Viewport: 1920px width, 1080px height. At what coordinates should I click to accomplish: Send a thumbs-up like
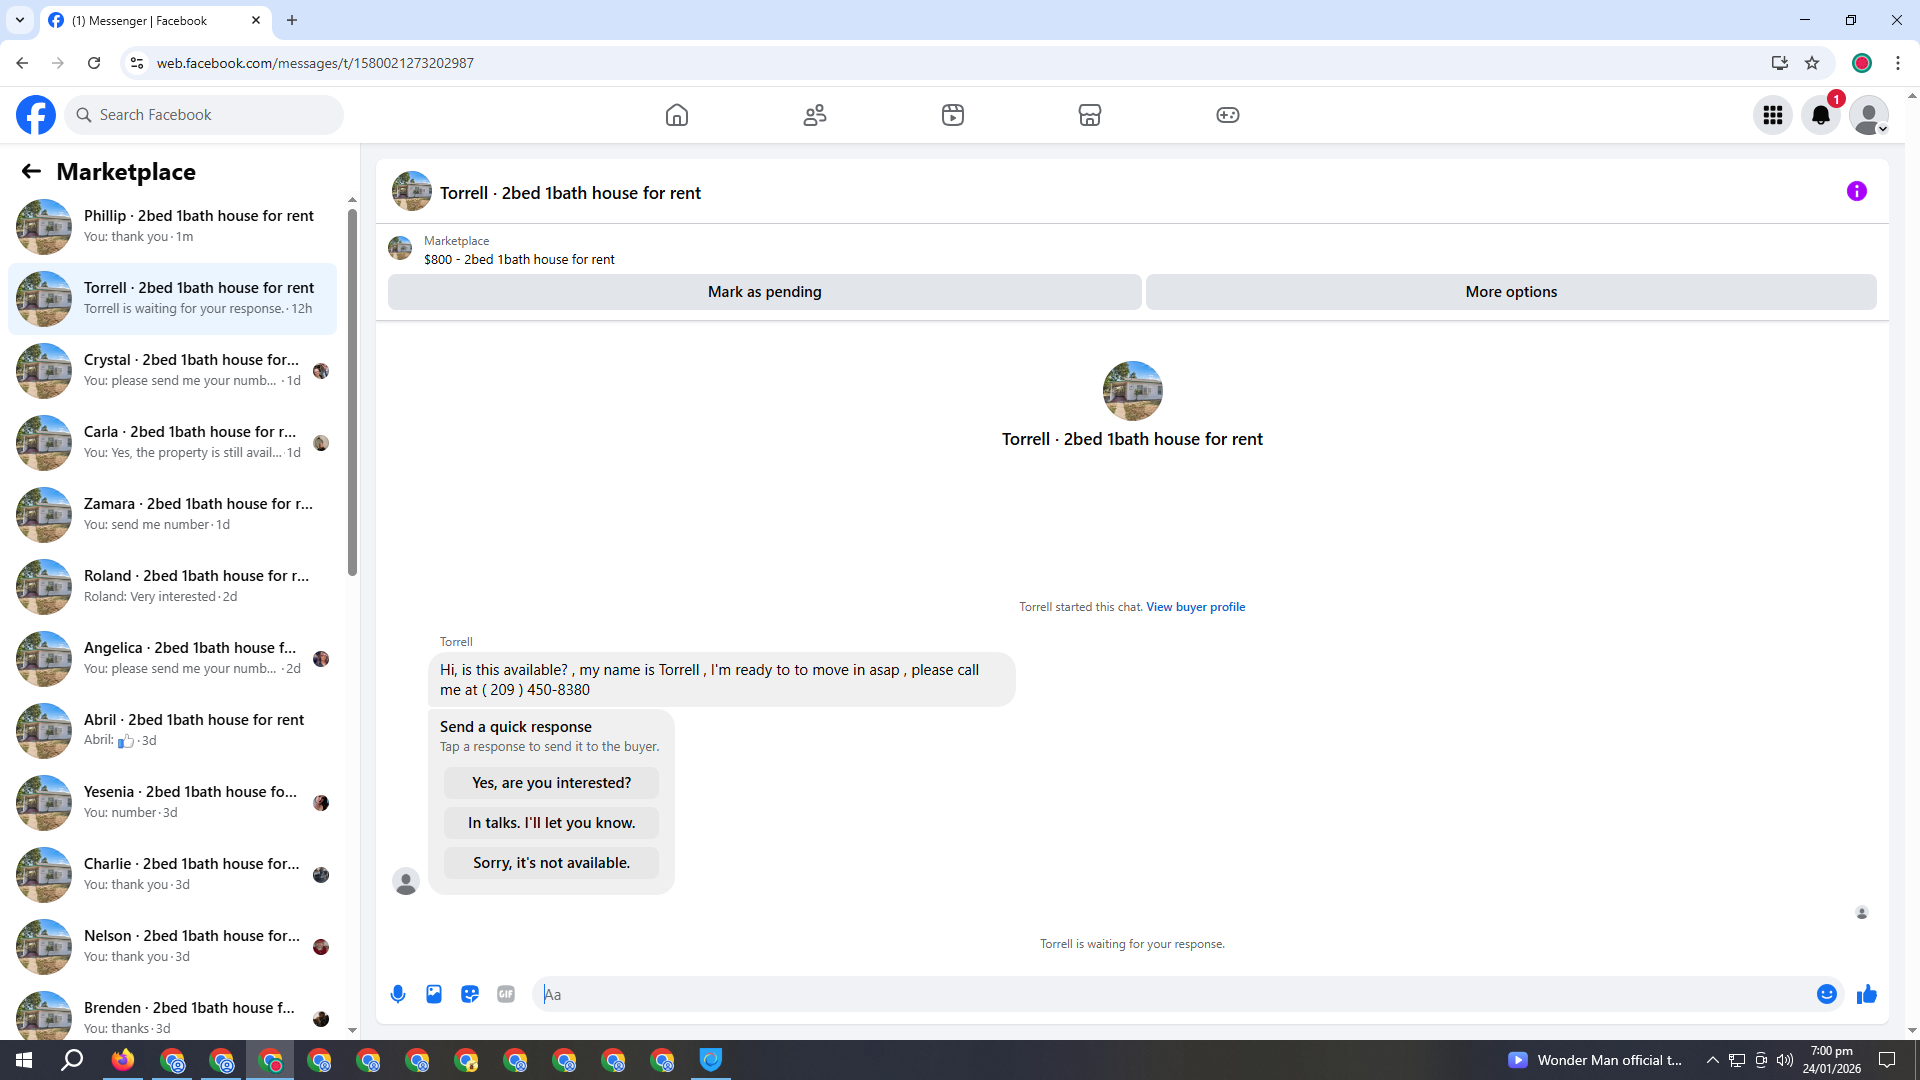pyautogui.click(x=1866, y=994)
